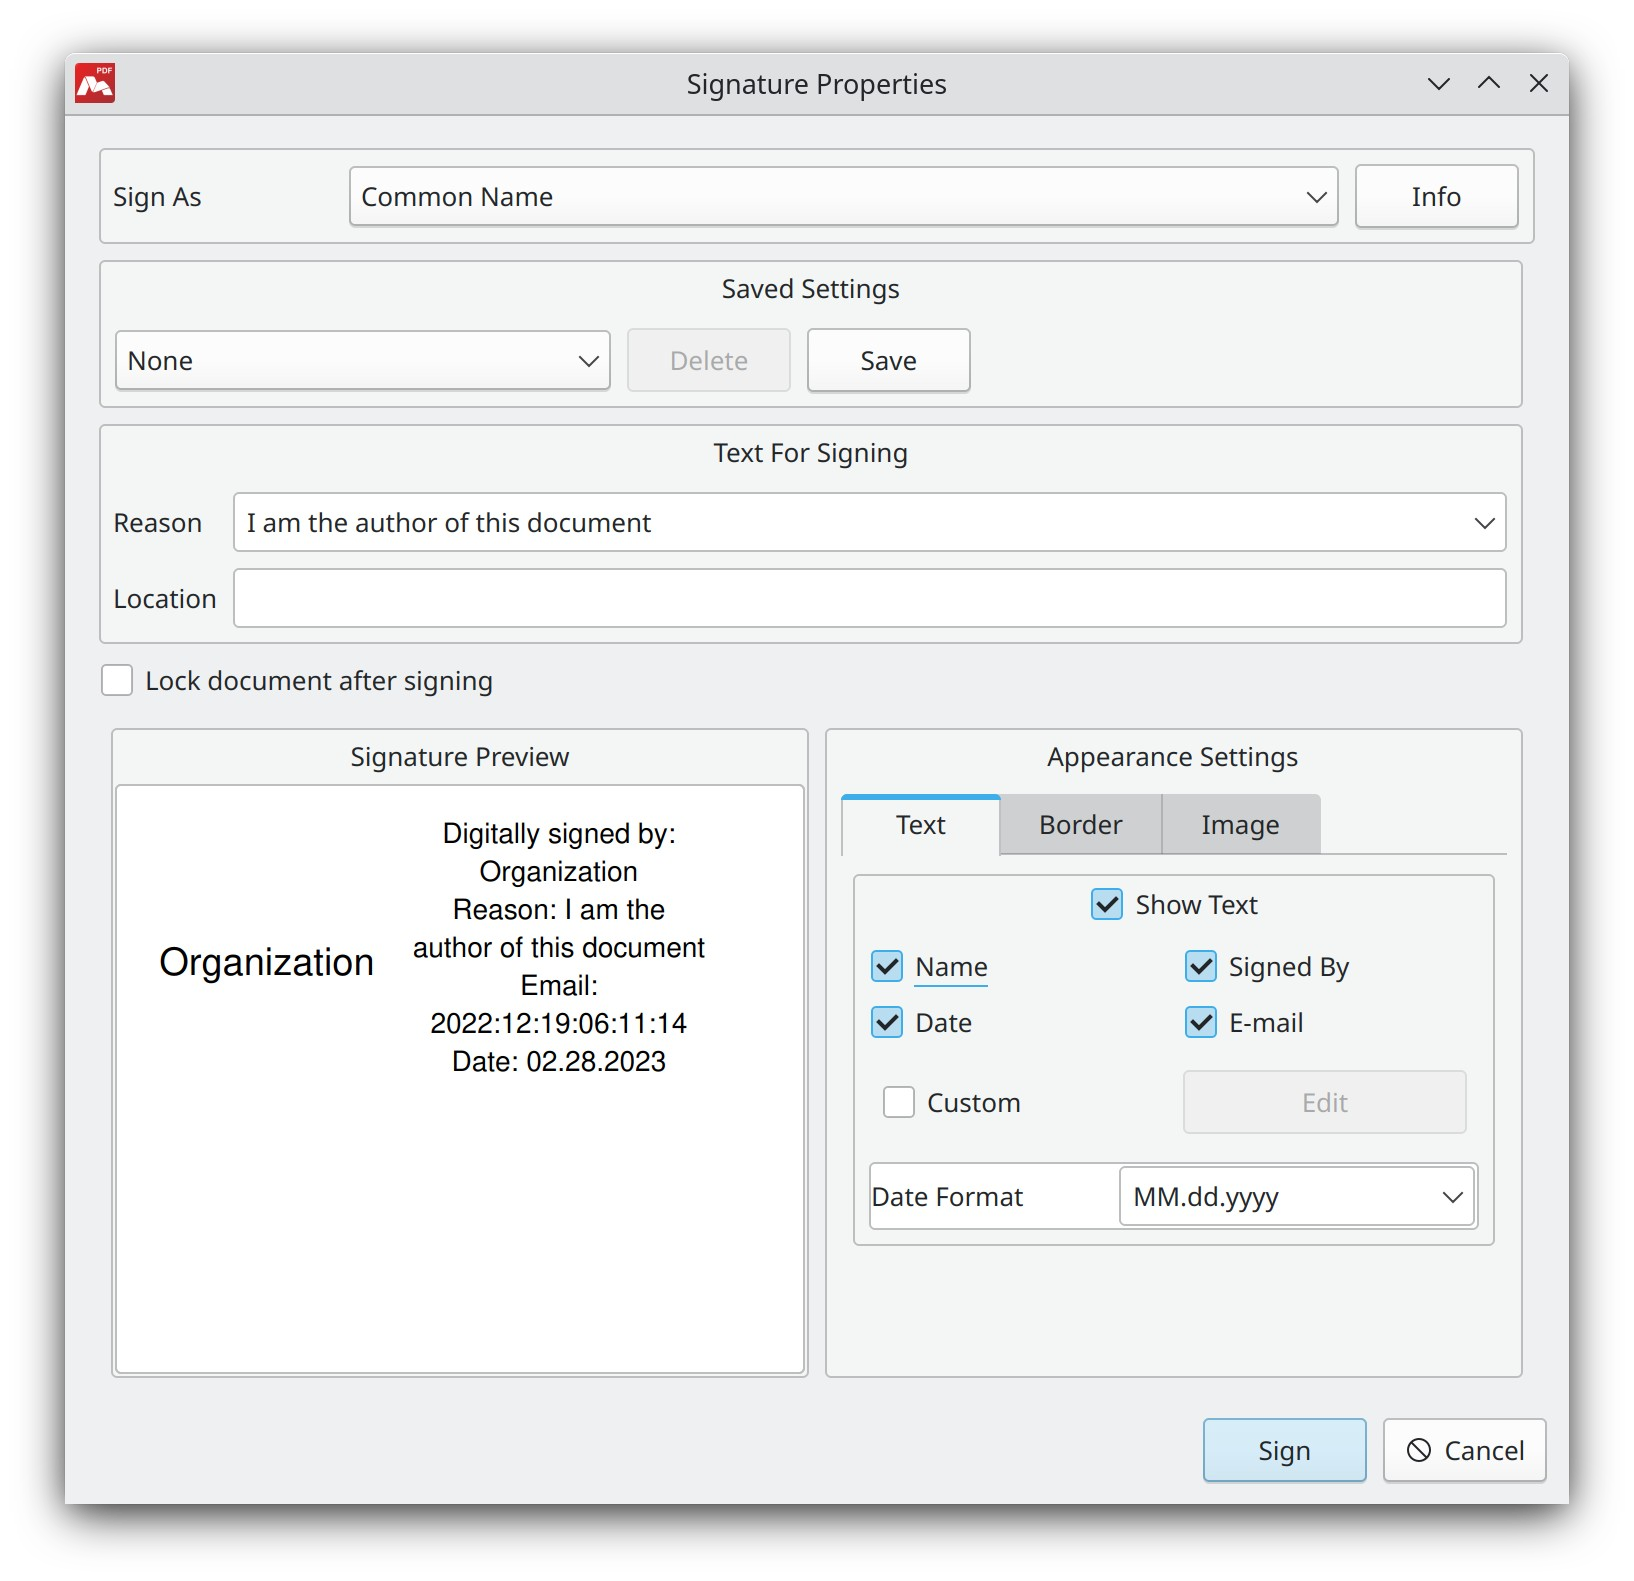Click the Sign button
This screenshot has width=1634, height=1581.
pos(1284,1450)
